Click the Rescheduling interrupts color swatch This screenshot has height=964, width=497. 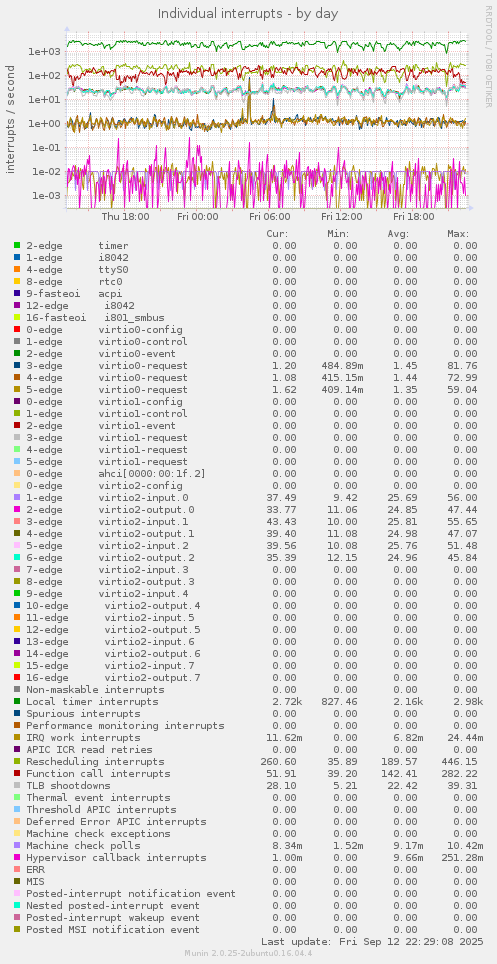tap(17, 762)
